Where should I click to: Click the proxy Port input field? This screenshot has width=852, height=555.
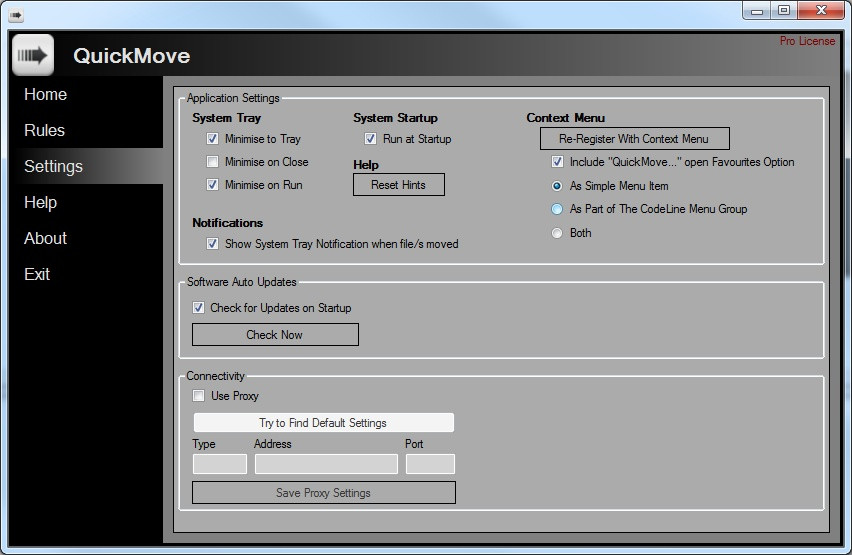coord(430,464)
